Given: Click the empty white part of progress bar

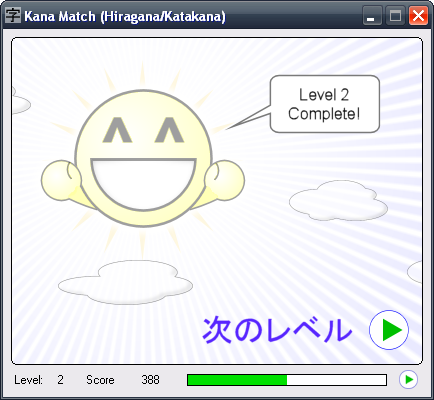Looking at the screenshot, I should click(336, 380).
